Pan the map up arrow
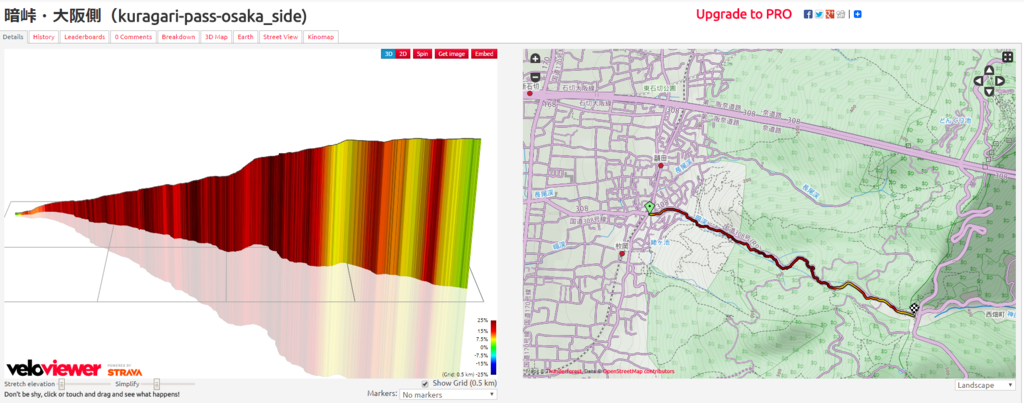This screenshot has height=403, width=1024. pos(989,70)
